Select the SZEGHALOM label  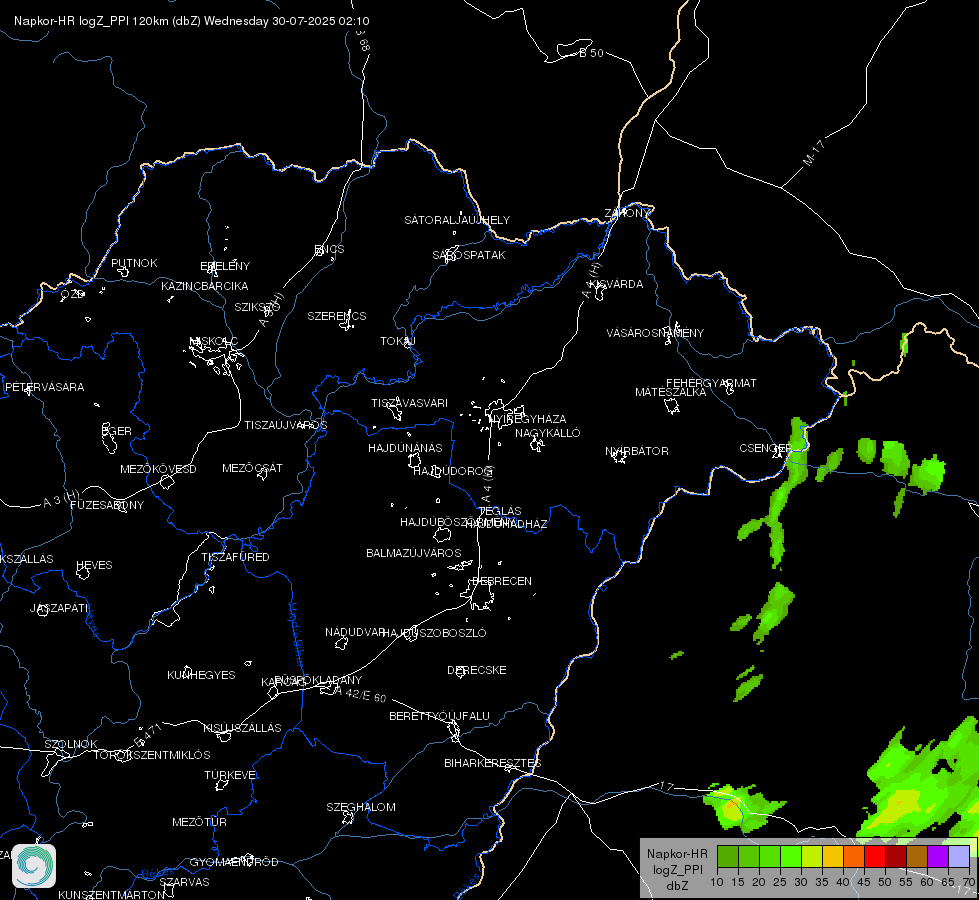(x=361, y=807)
